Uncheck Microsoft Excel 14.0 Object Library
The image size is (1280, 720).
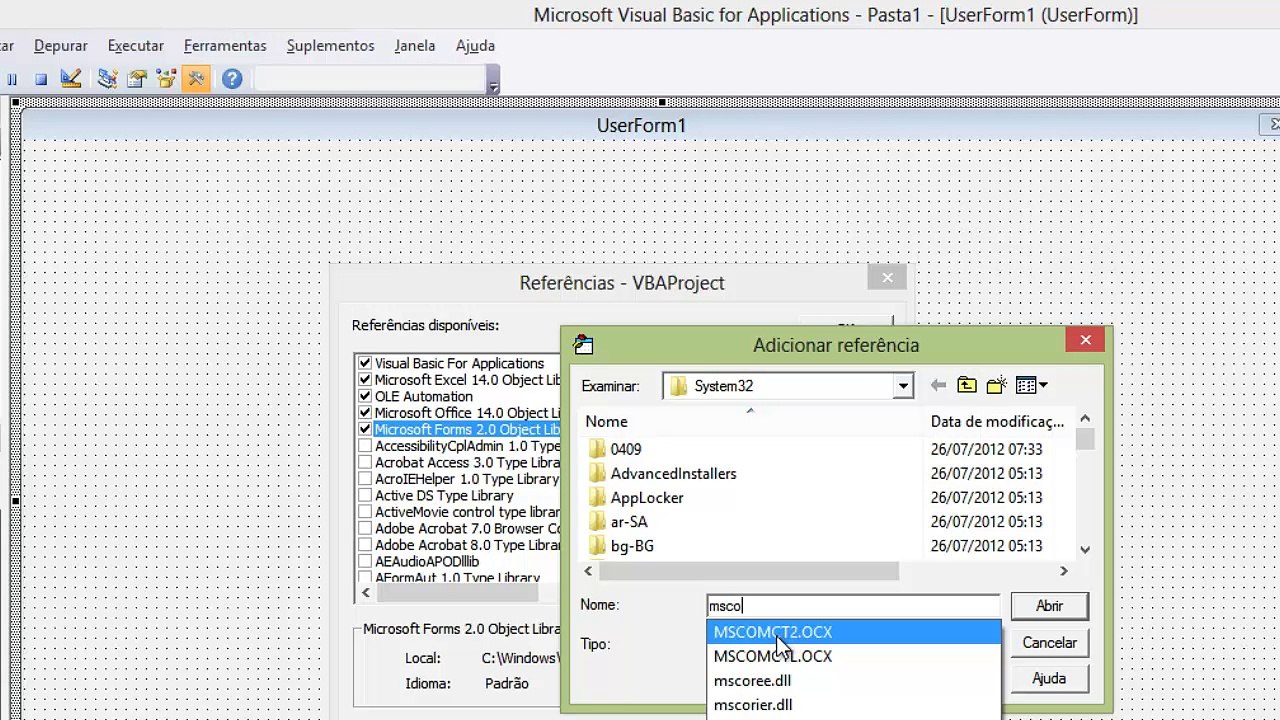click(x=365, y=380)
